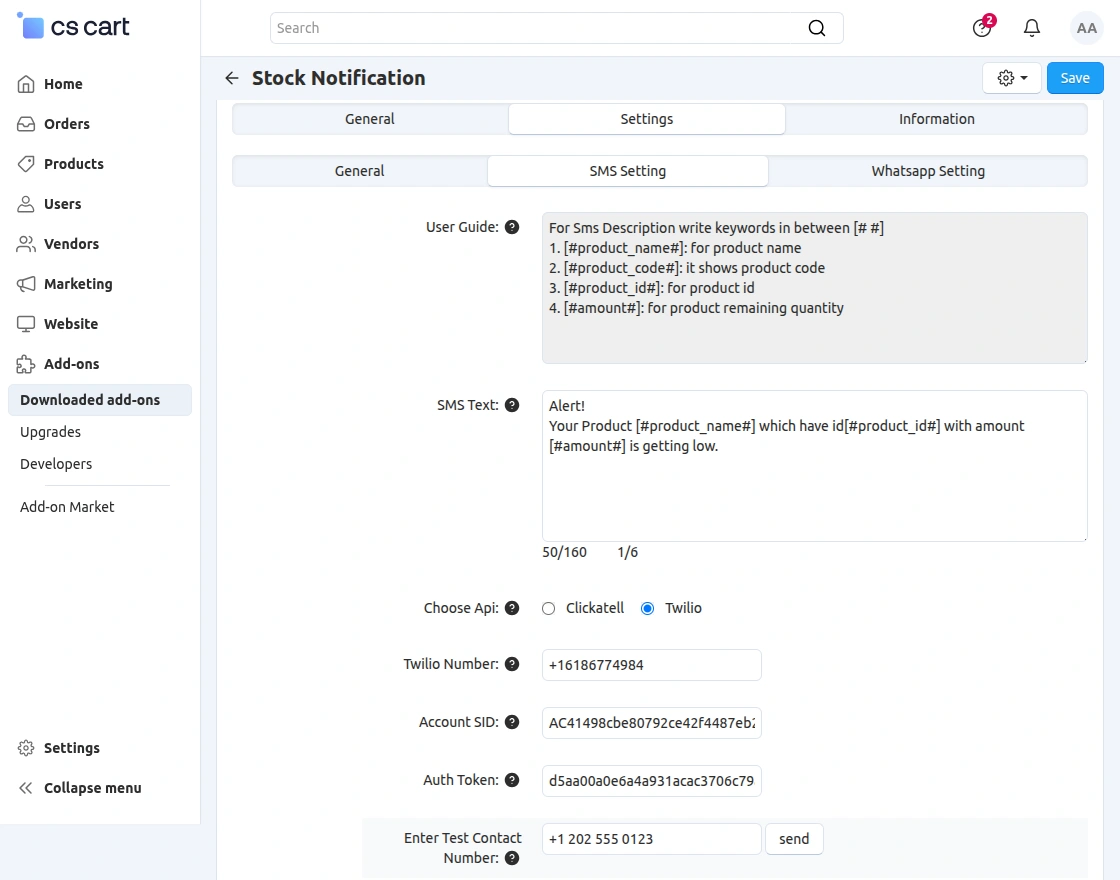The image size is (1120, 880).
Task: Click the search magnifier icon
Action: click(x=816, y=28)
